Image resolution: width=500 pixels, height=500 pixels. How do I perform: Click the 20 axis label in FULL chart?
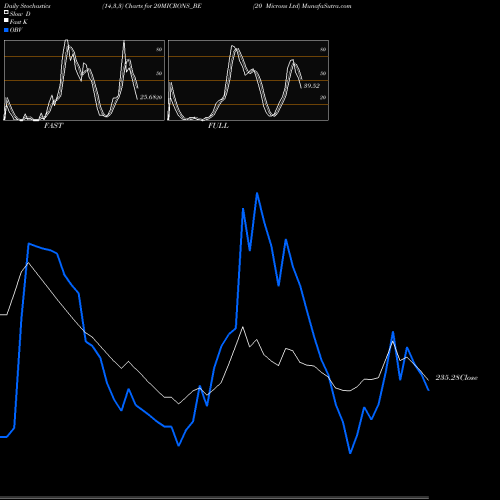[x=323, y=97]
